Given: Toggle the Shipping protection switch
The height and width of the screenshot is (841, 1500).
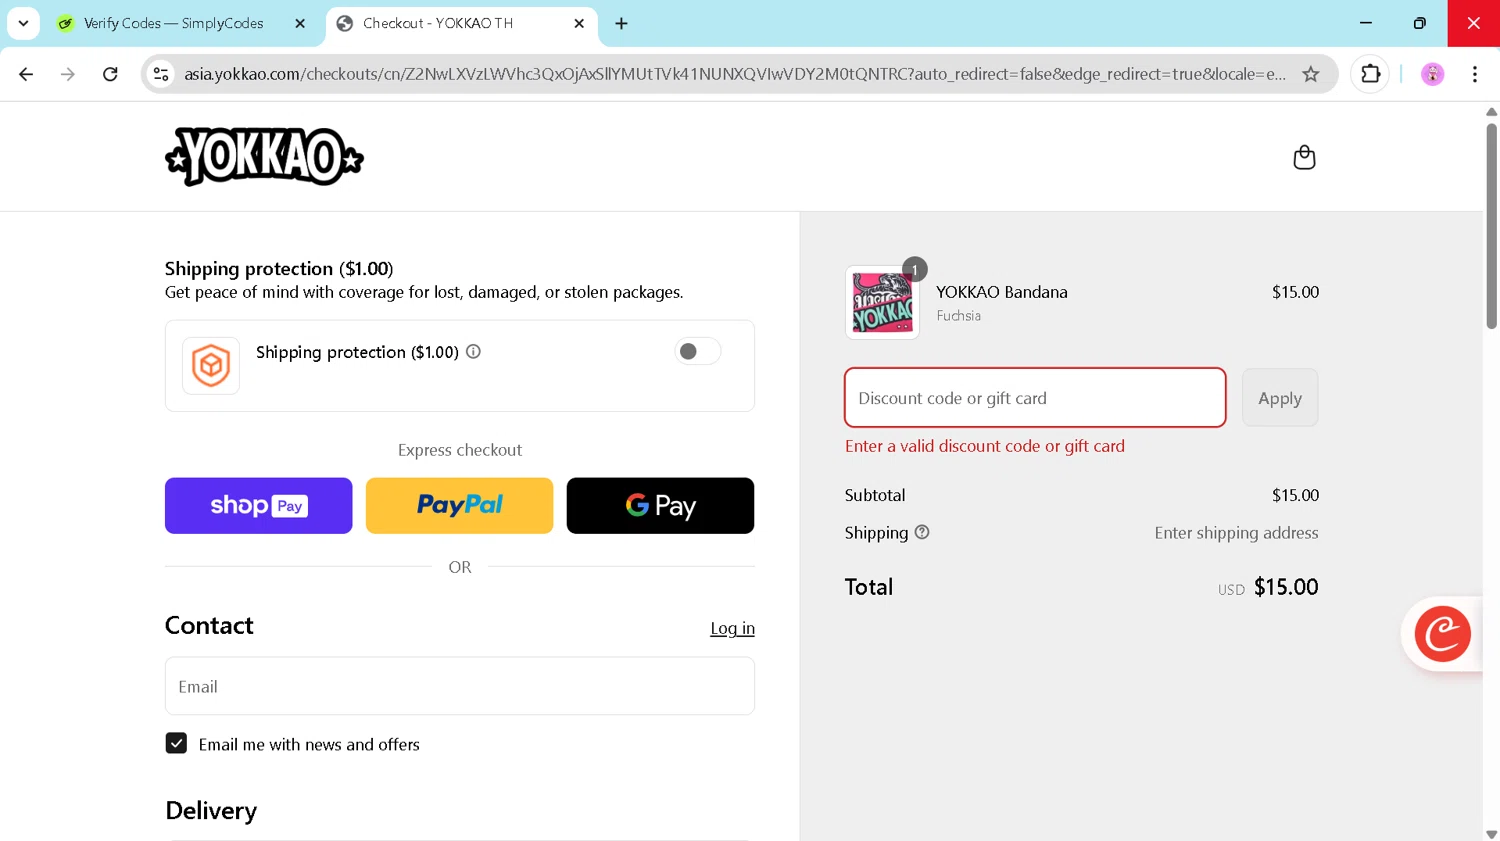Looking at the screenshot, I should tap(697, 351).
